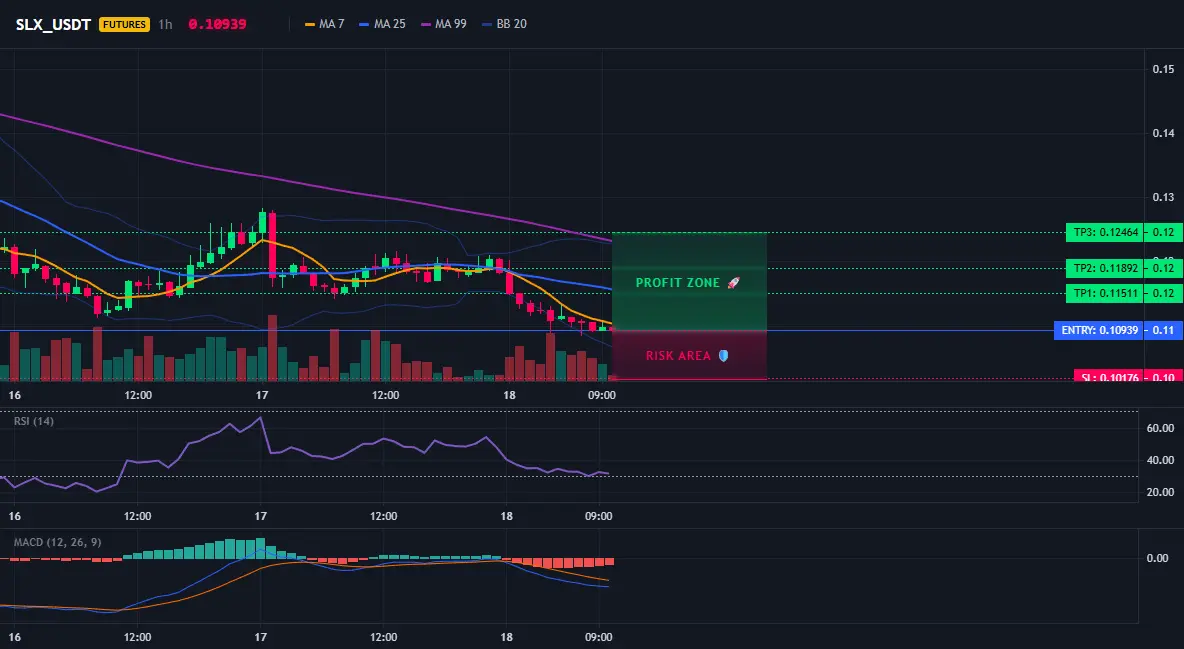This screenshot has width=1184, height=649.
Task: Click the 20.00 value on RSI axis
Action: tap(1160, 492)
